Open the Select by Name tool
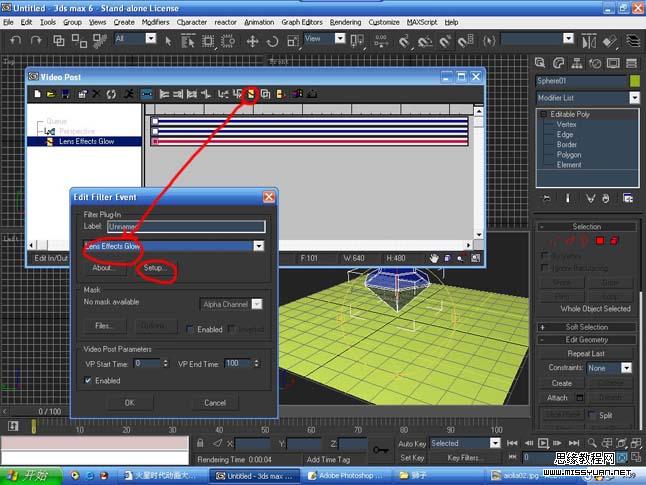Viewport: 646px width, 485px height. click(x=188, y=41)
